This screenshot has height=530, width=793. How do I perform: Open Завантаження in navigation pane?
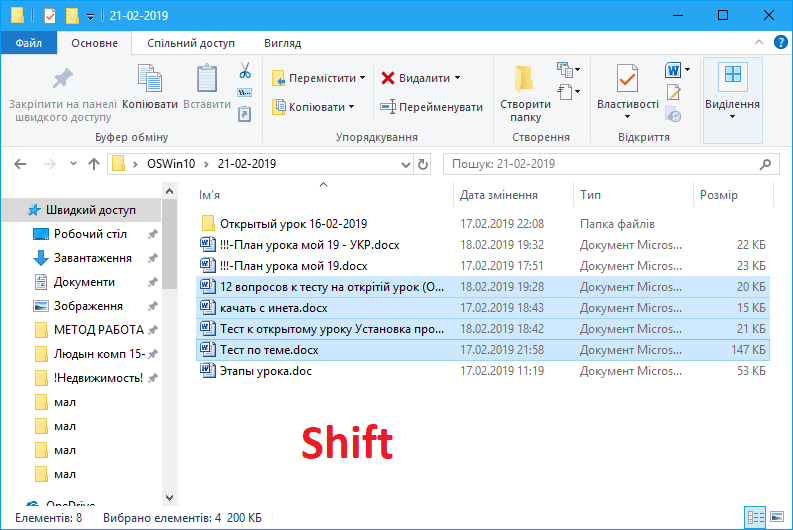click(x=93, y=258)
